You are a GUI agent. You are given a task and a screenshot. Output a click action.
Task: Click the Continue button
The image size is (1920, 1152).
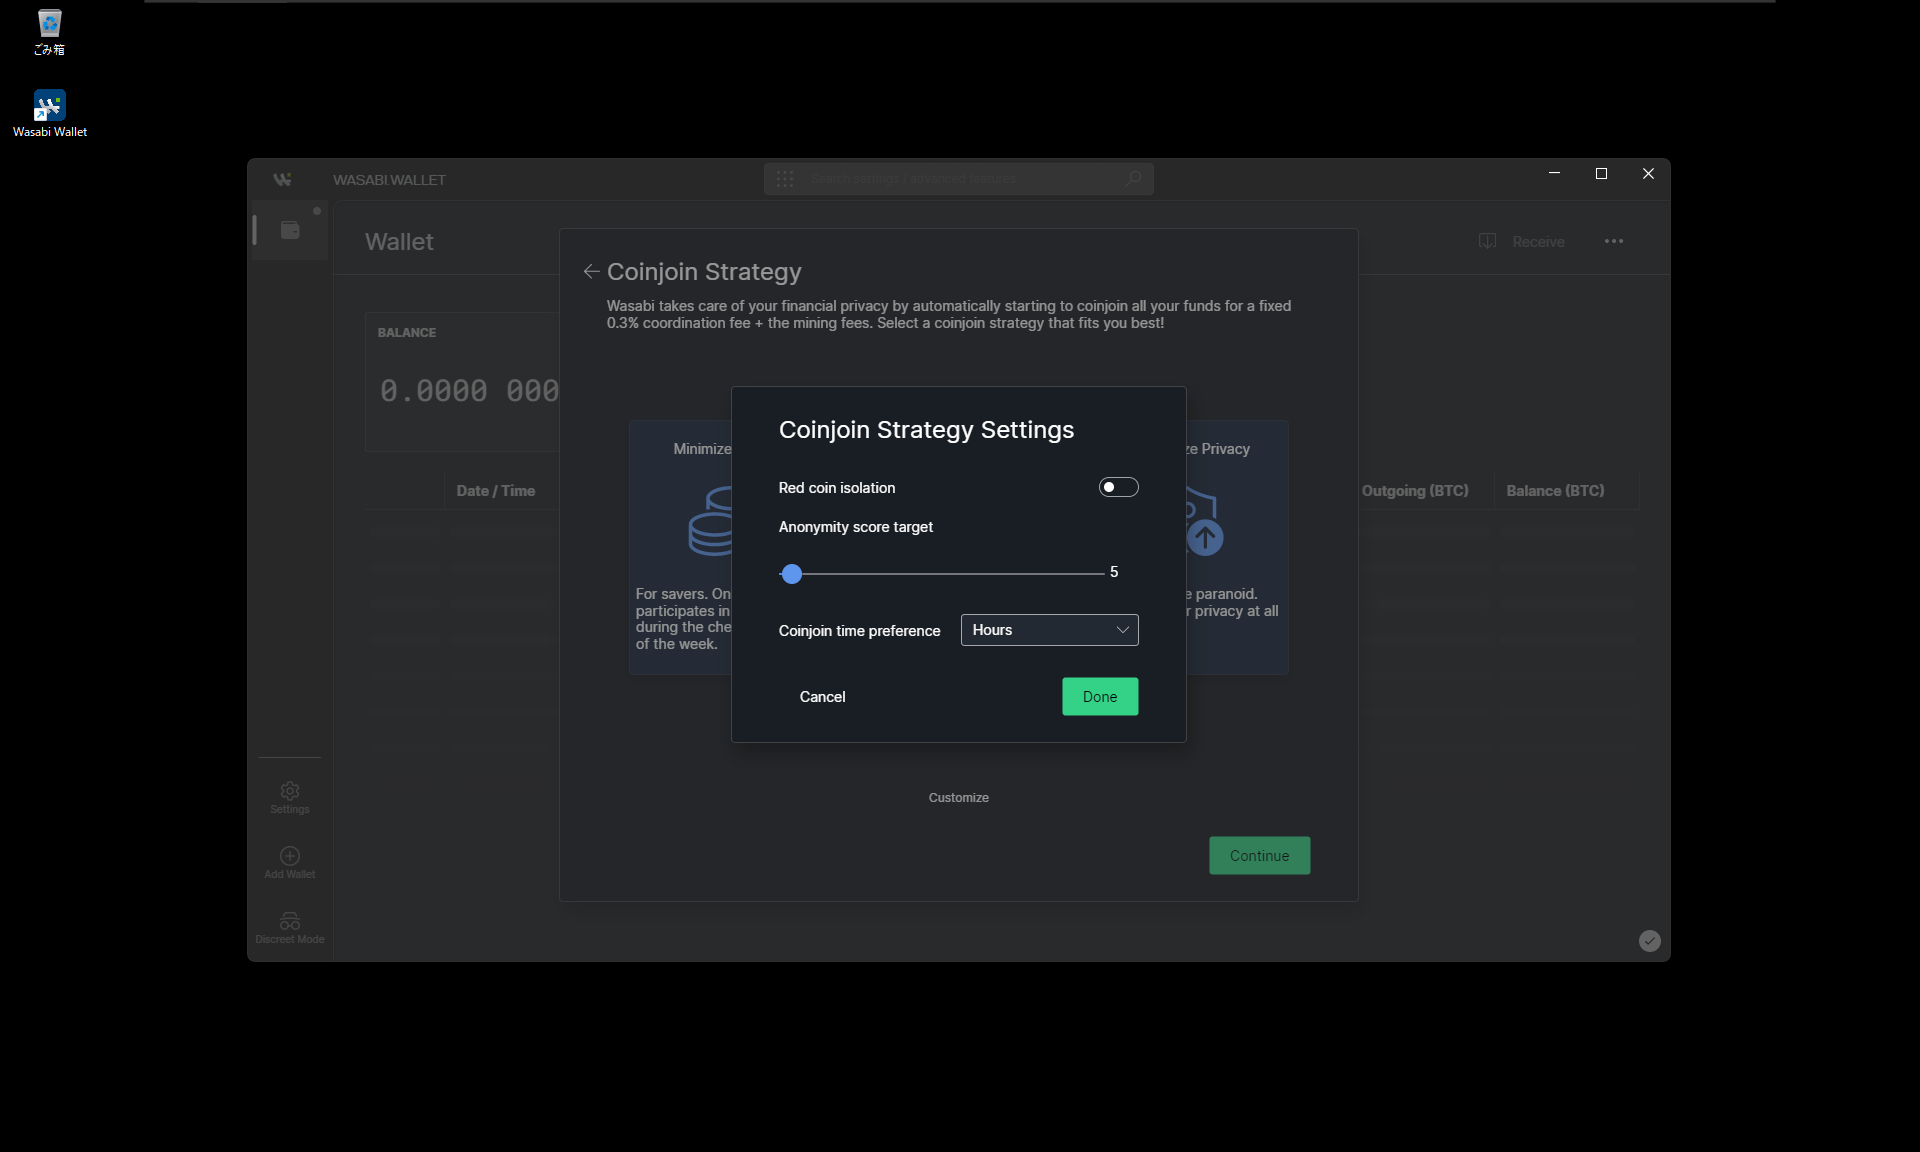[1259, 856]
